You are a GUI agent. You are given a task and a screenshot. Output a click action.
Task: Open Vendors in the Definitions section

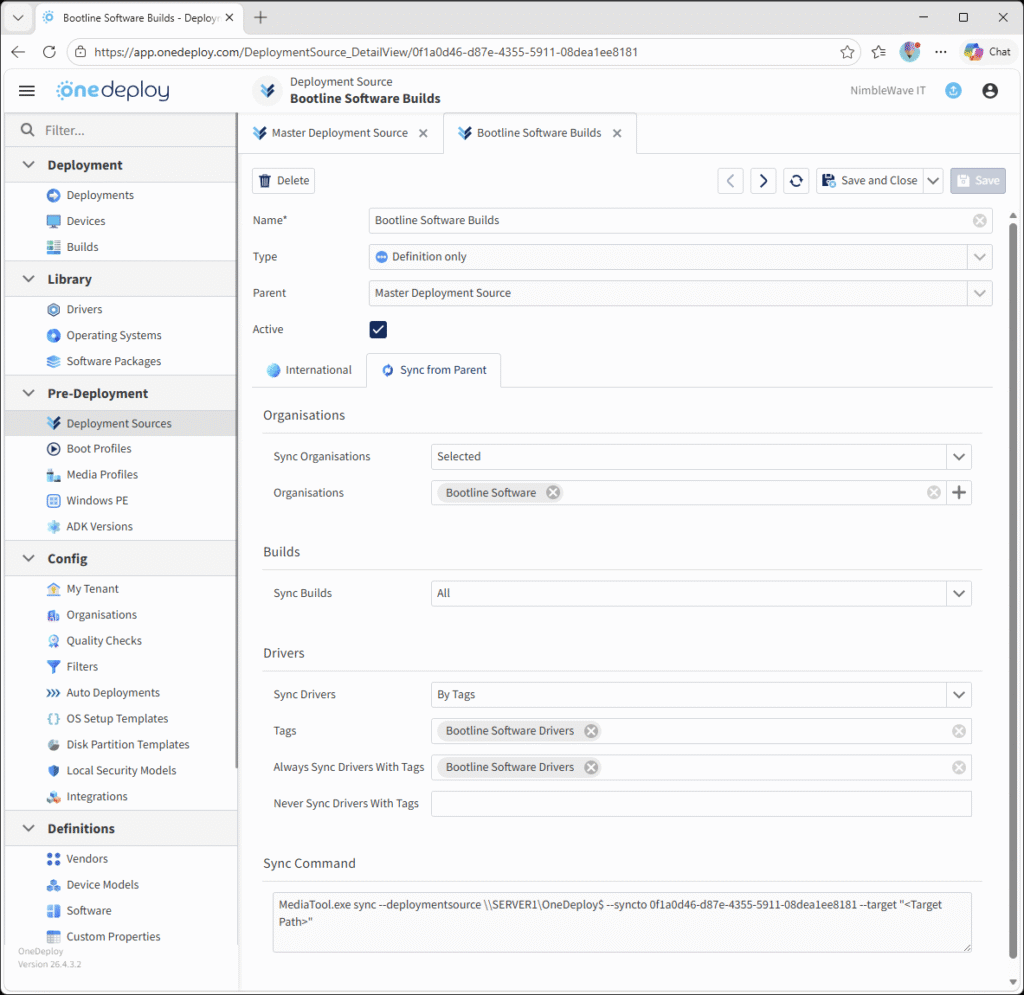[x=87, y=859]
